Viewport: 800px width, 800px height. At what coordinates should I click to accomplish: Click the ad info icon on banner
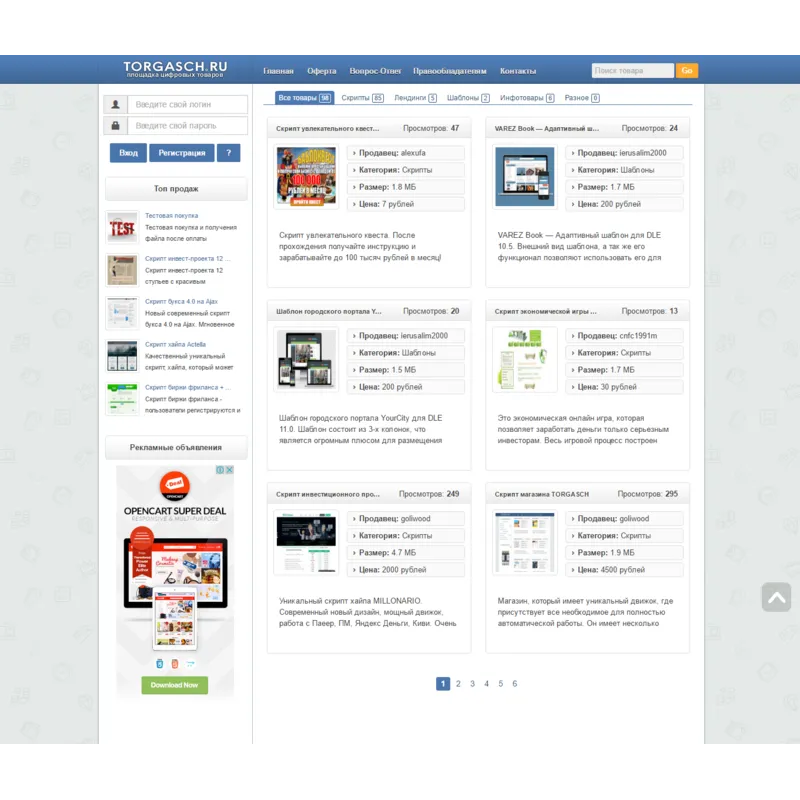(x=220, y=470)
